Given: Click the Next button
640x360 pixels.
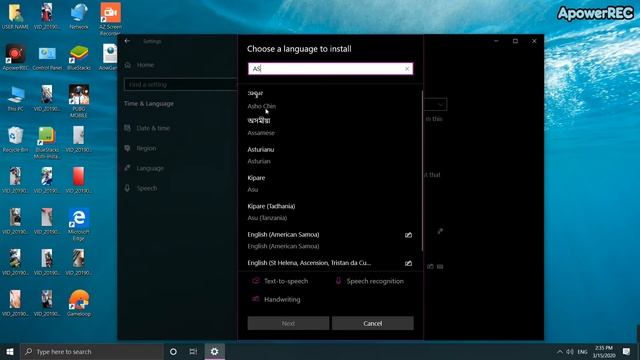Looking at the screenshot, I should click(288, 323).
